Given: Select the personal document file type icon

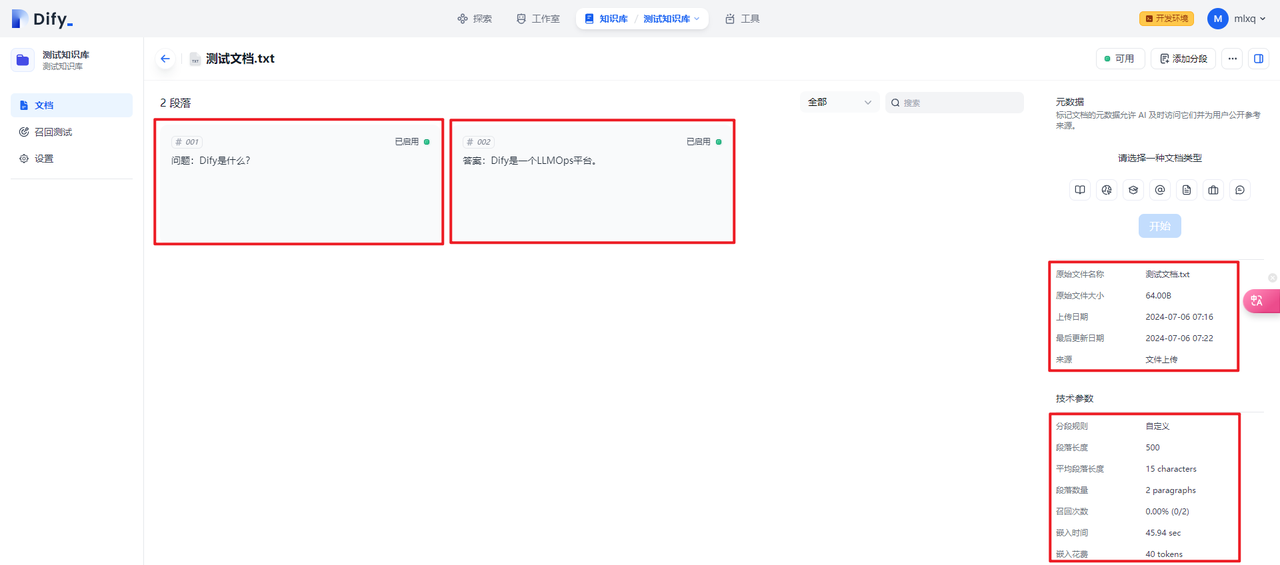Looking at the screenshot, I should pyautogui.click(x=1186, y=190).
